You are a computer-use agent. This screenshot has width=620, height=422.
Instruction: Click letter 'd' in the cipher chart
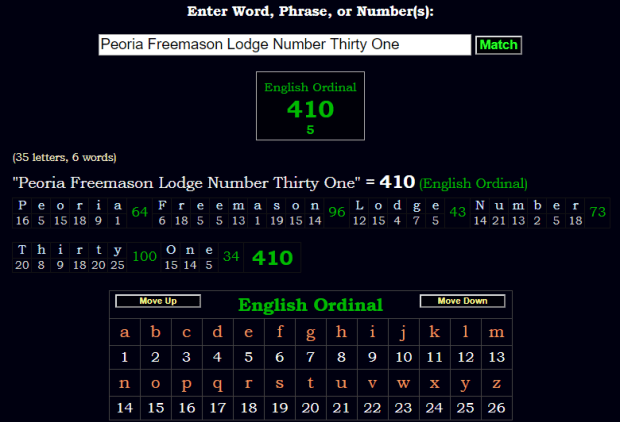217,332
